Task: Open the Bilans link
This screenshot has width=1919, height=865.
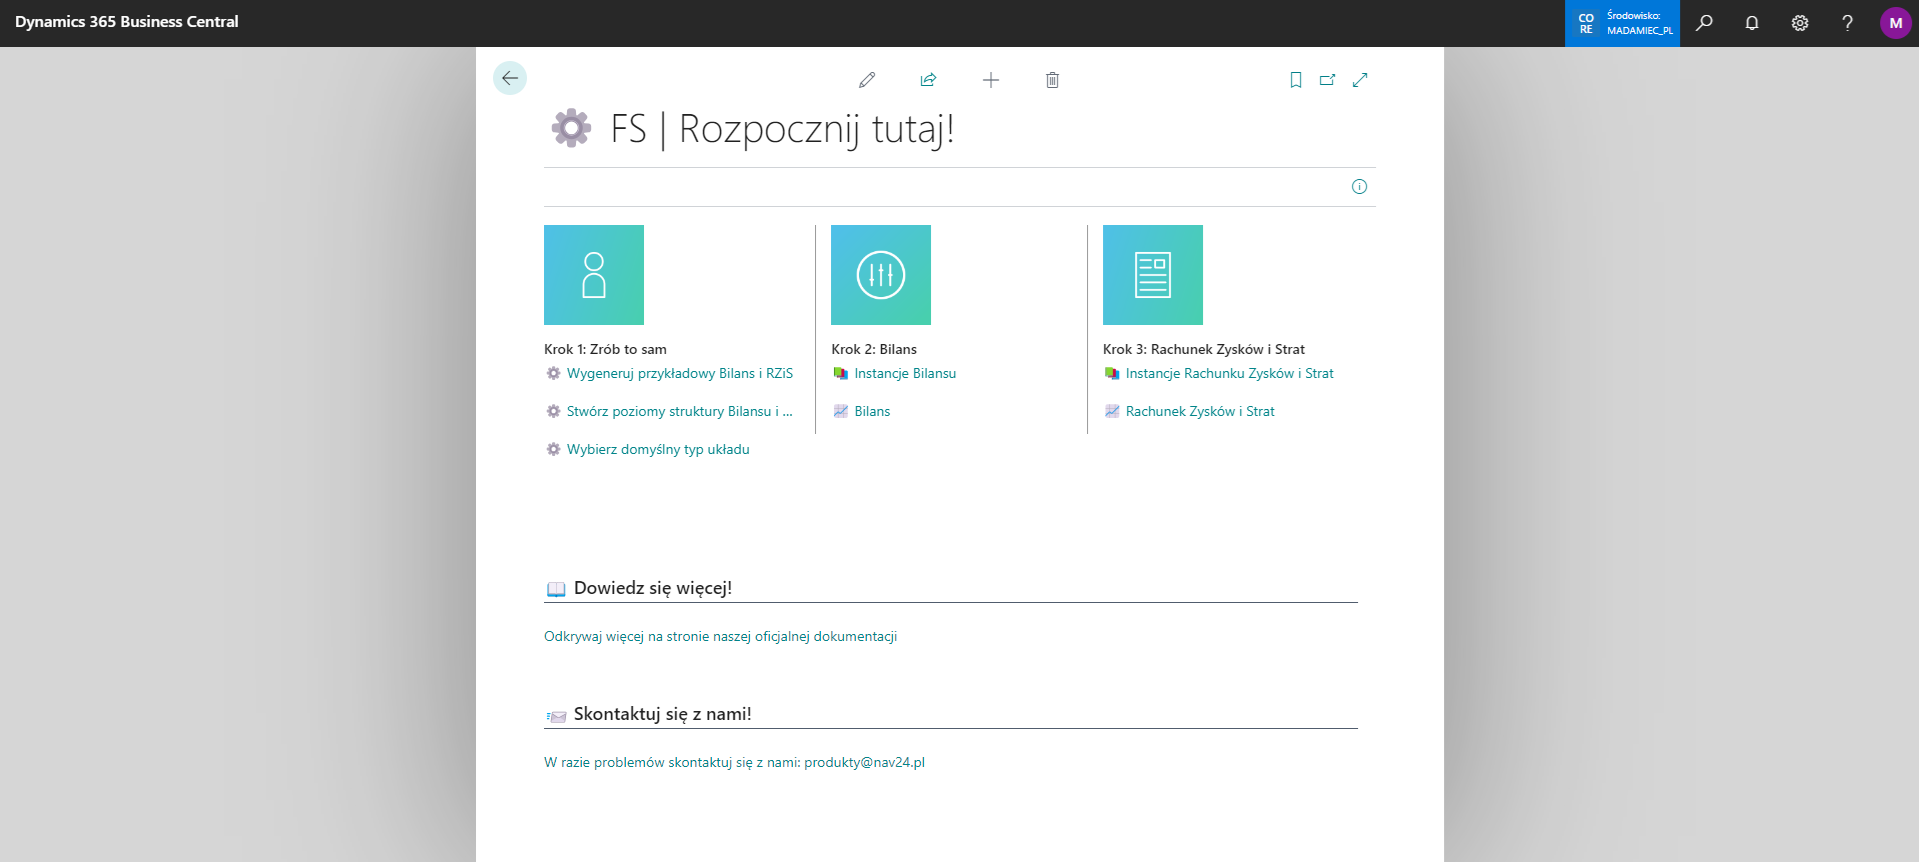Action: 872,411
